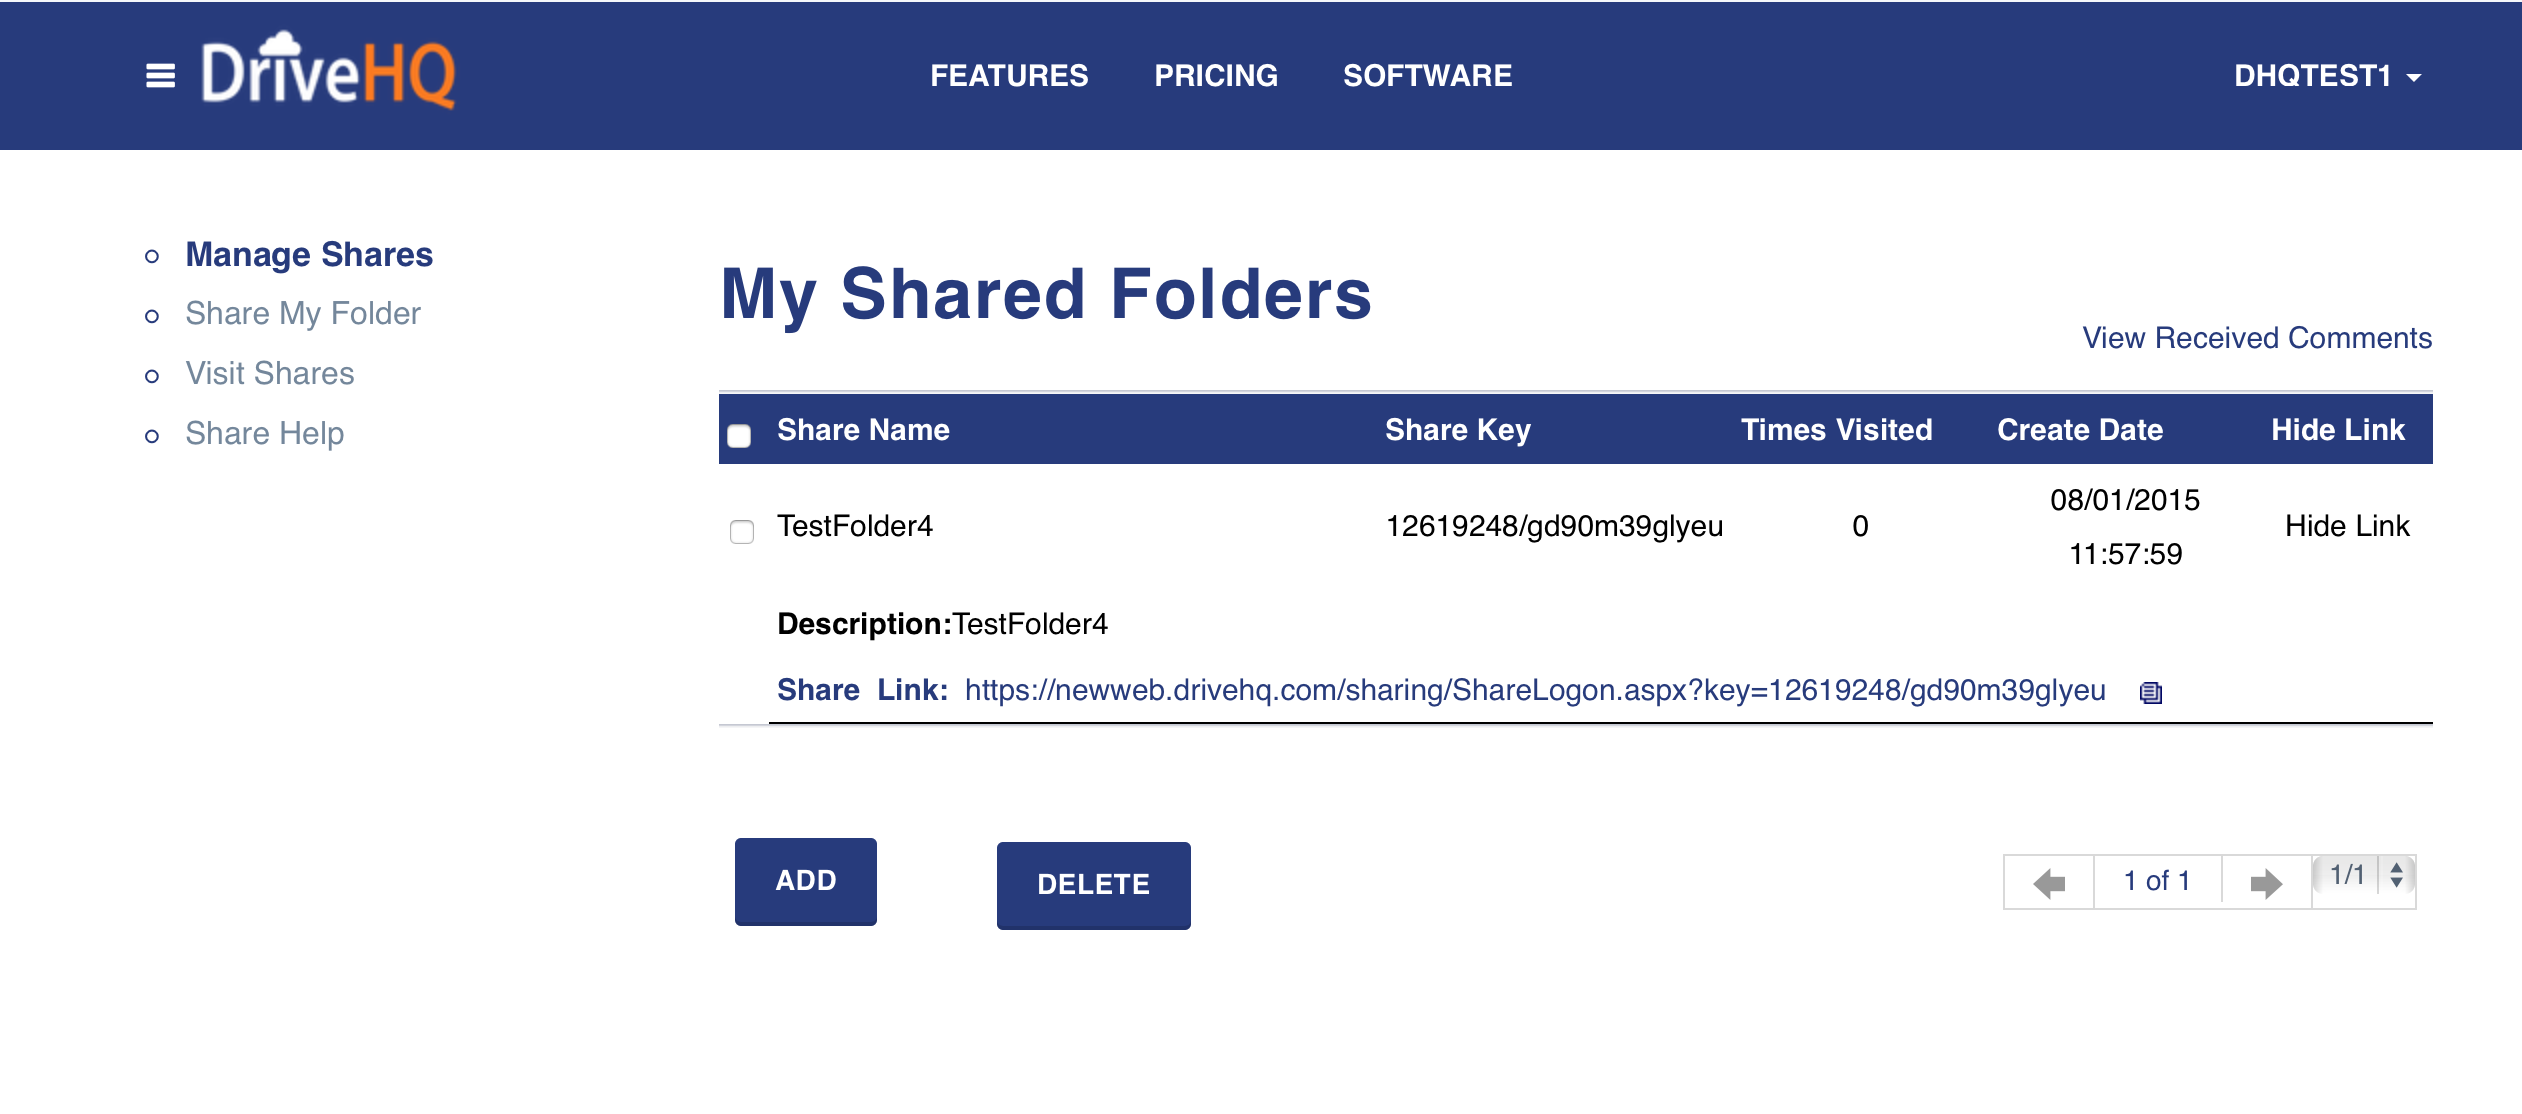This screenshot has width=2522, height=1114.
Task: Click the DELETE button
Action: (1093, 885)
